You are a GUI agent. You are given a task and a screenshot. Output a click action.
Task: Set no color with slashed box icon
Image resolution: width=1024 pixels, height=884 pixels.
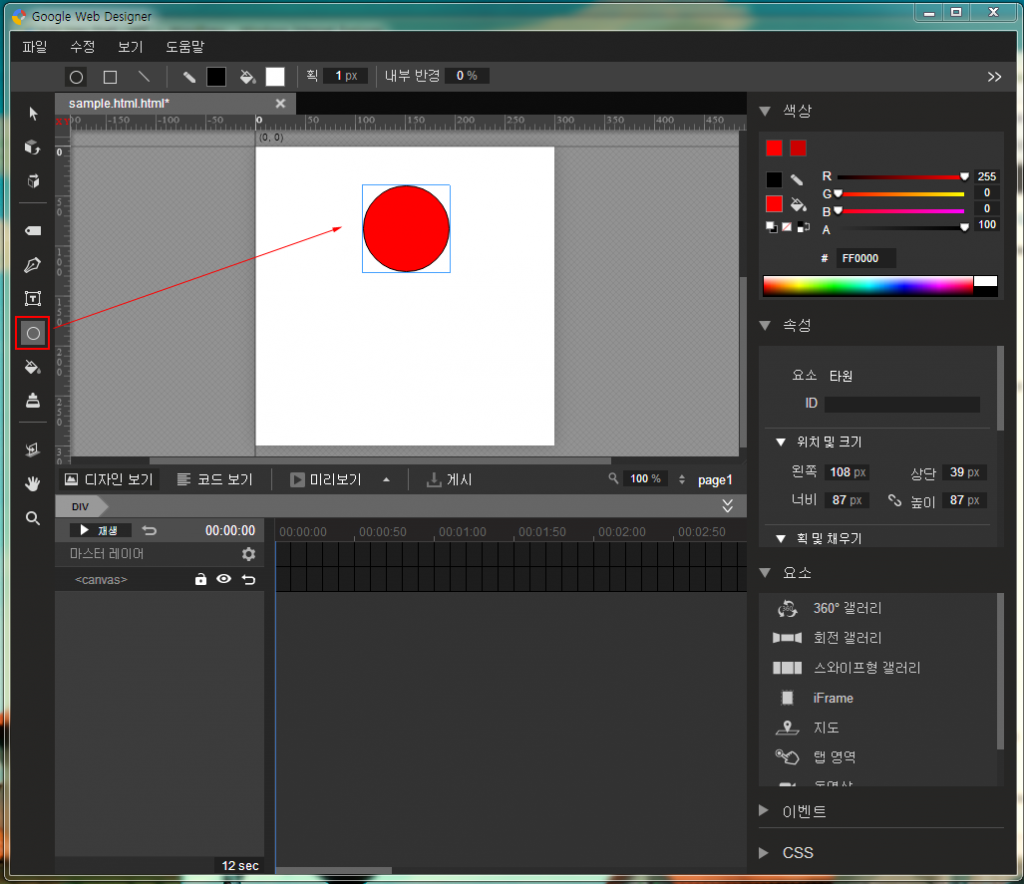click(787, 227)
